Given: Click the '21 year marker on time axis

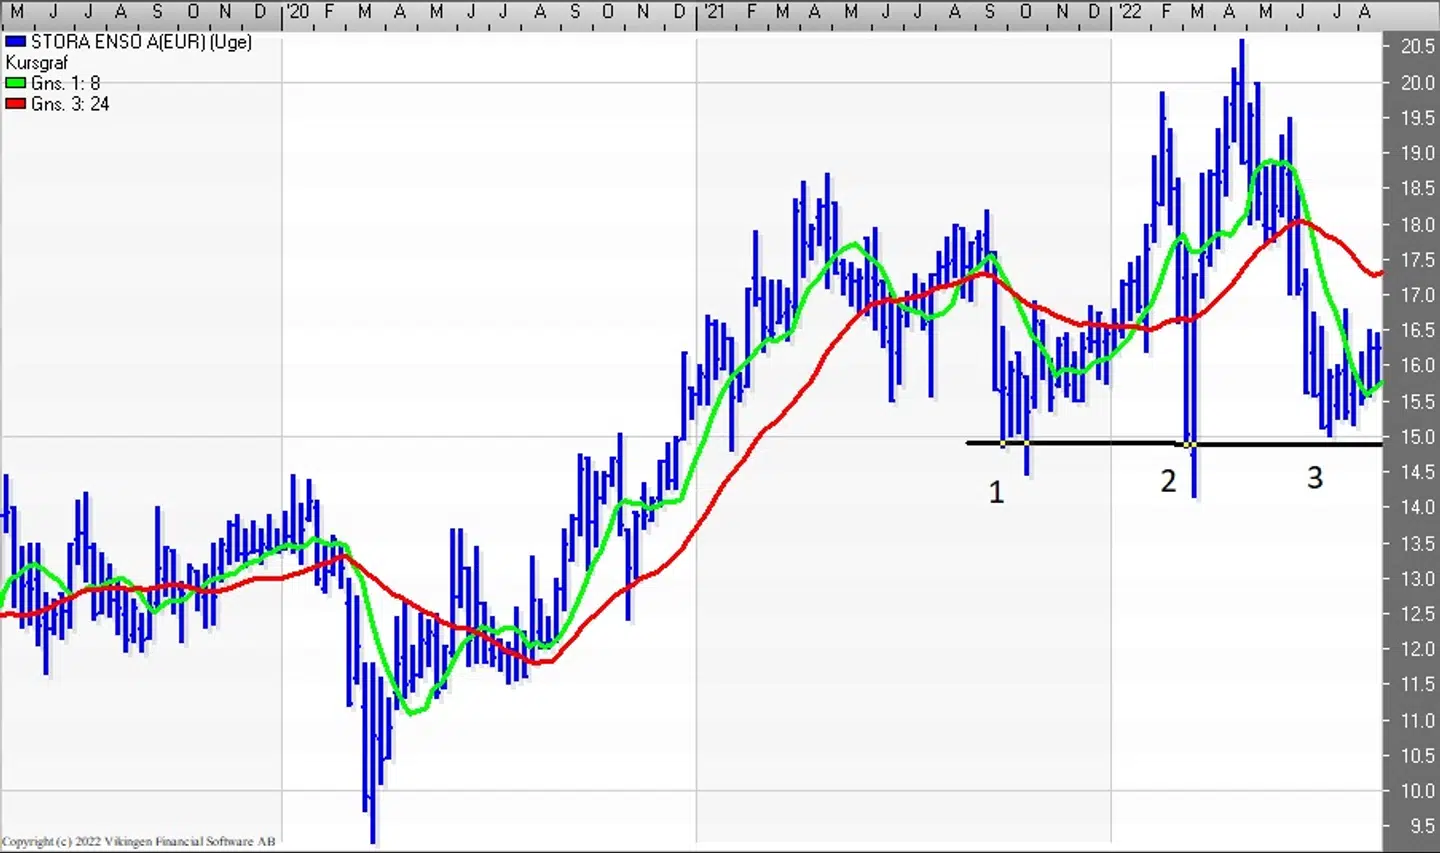Looking at the screenshot, I should 713,12.
